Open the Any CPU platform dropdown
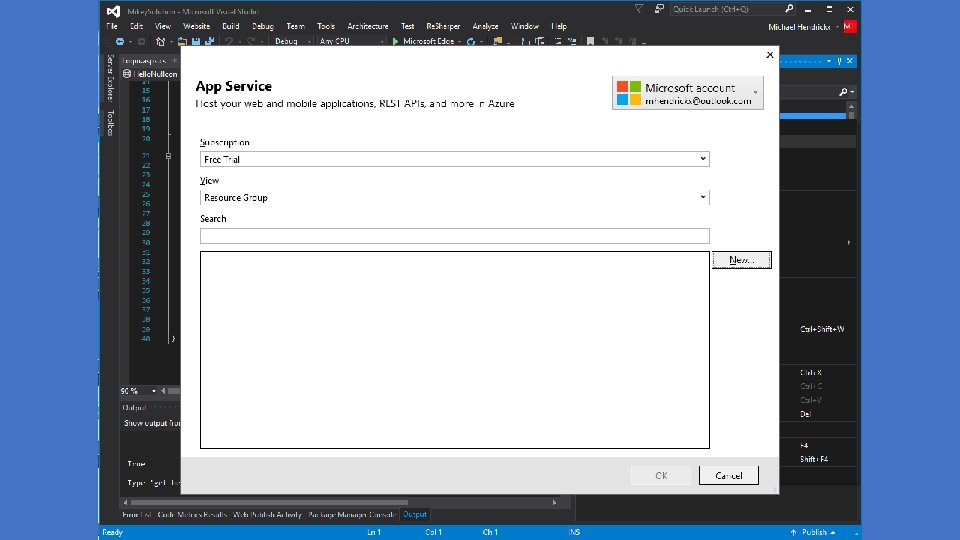This screenshot has height=540, width=960. tap(351, 42)
